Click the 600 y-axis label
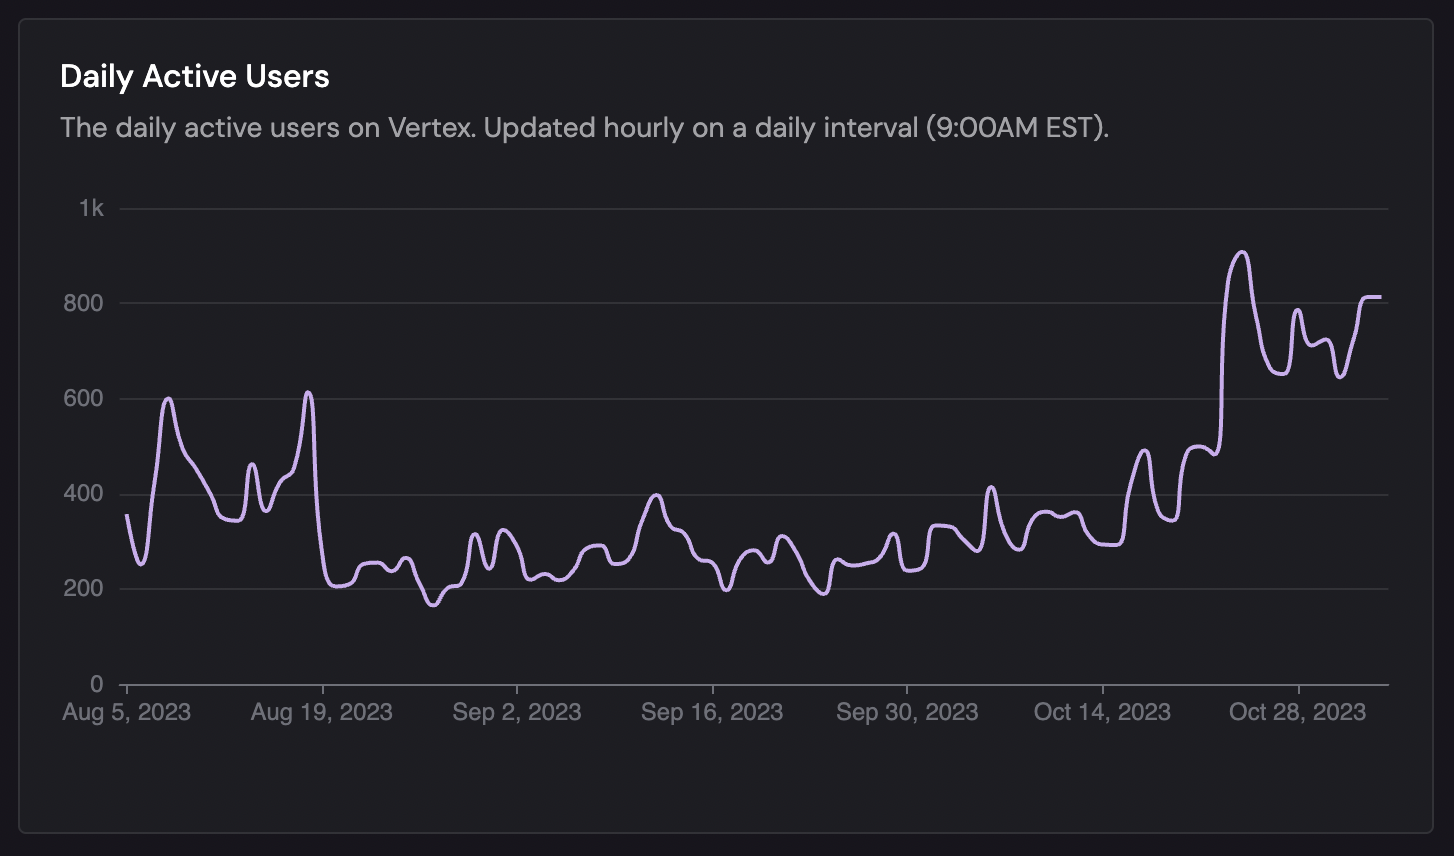The height and width of the screenshot is (856, 1454). pyautogui.click(x=83, y=399)
